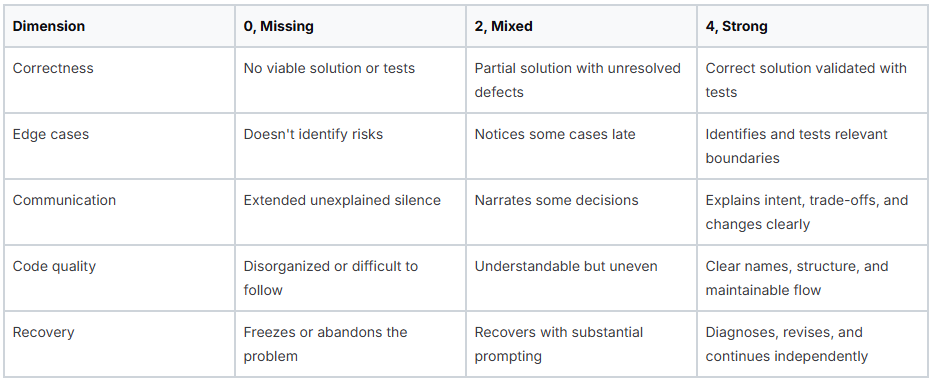
Task: Click the '2, Mixed' header cell
Action: pos(581,27)
